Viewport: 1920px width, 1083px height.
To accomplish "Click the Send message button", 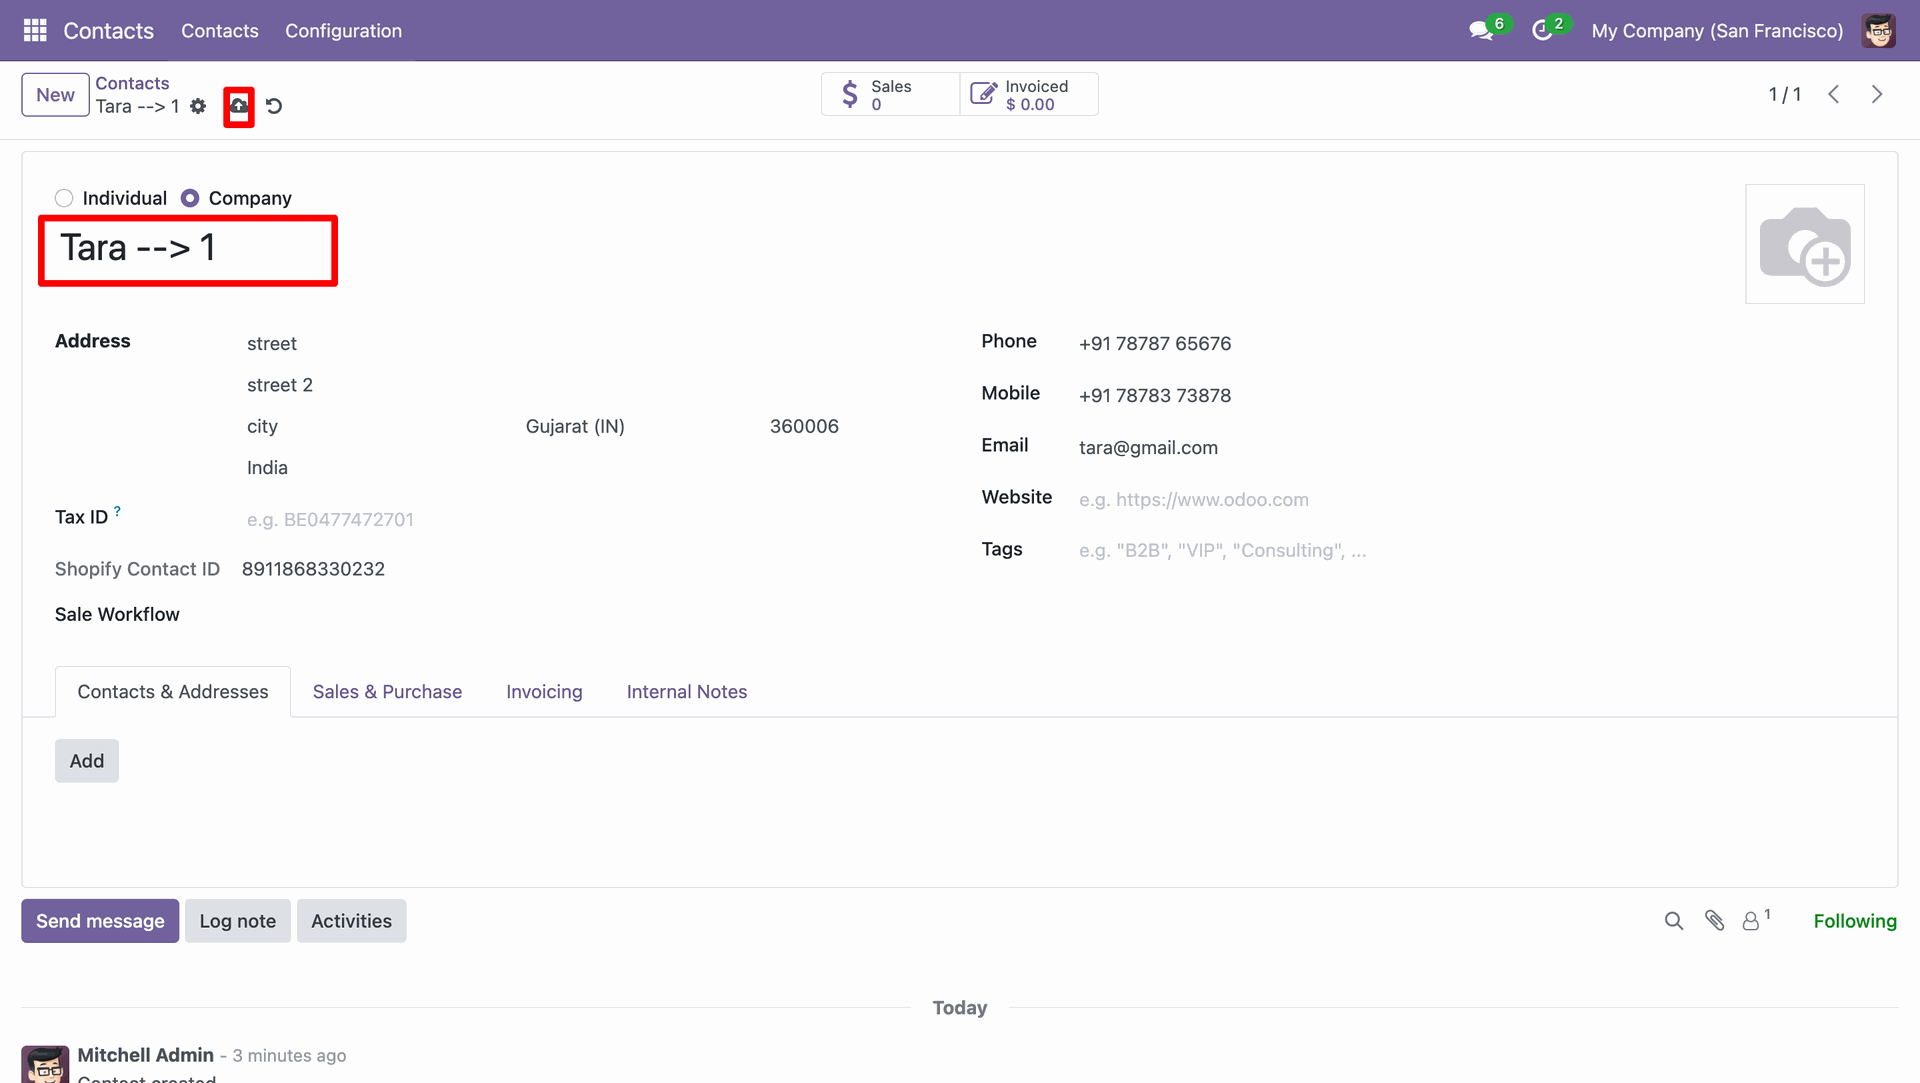I will tap(100, 921).
